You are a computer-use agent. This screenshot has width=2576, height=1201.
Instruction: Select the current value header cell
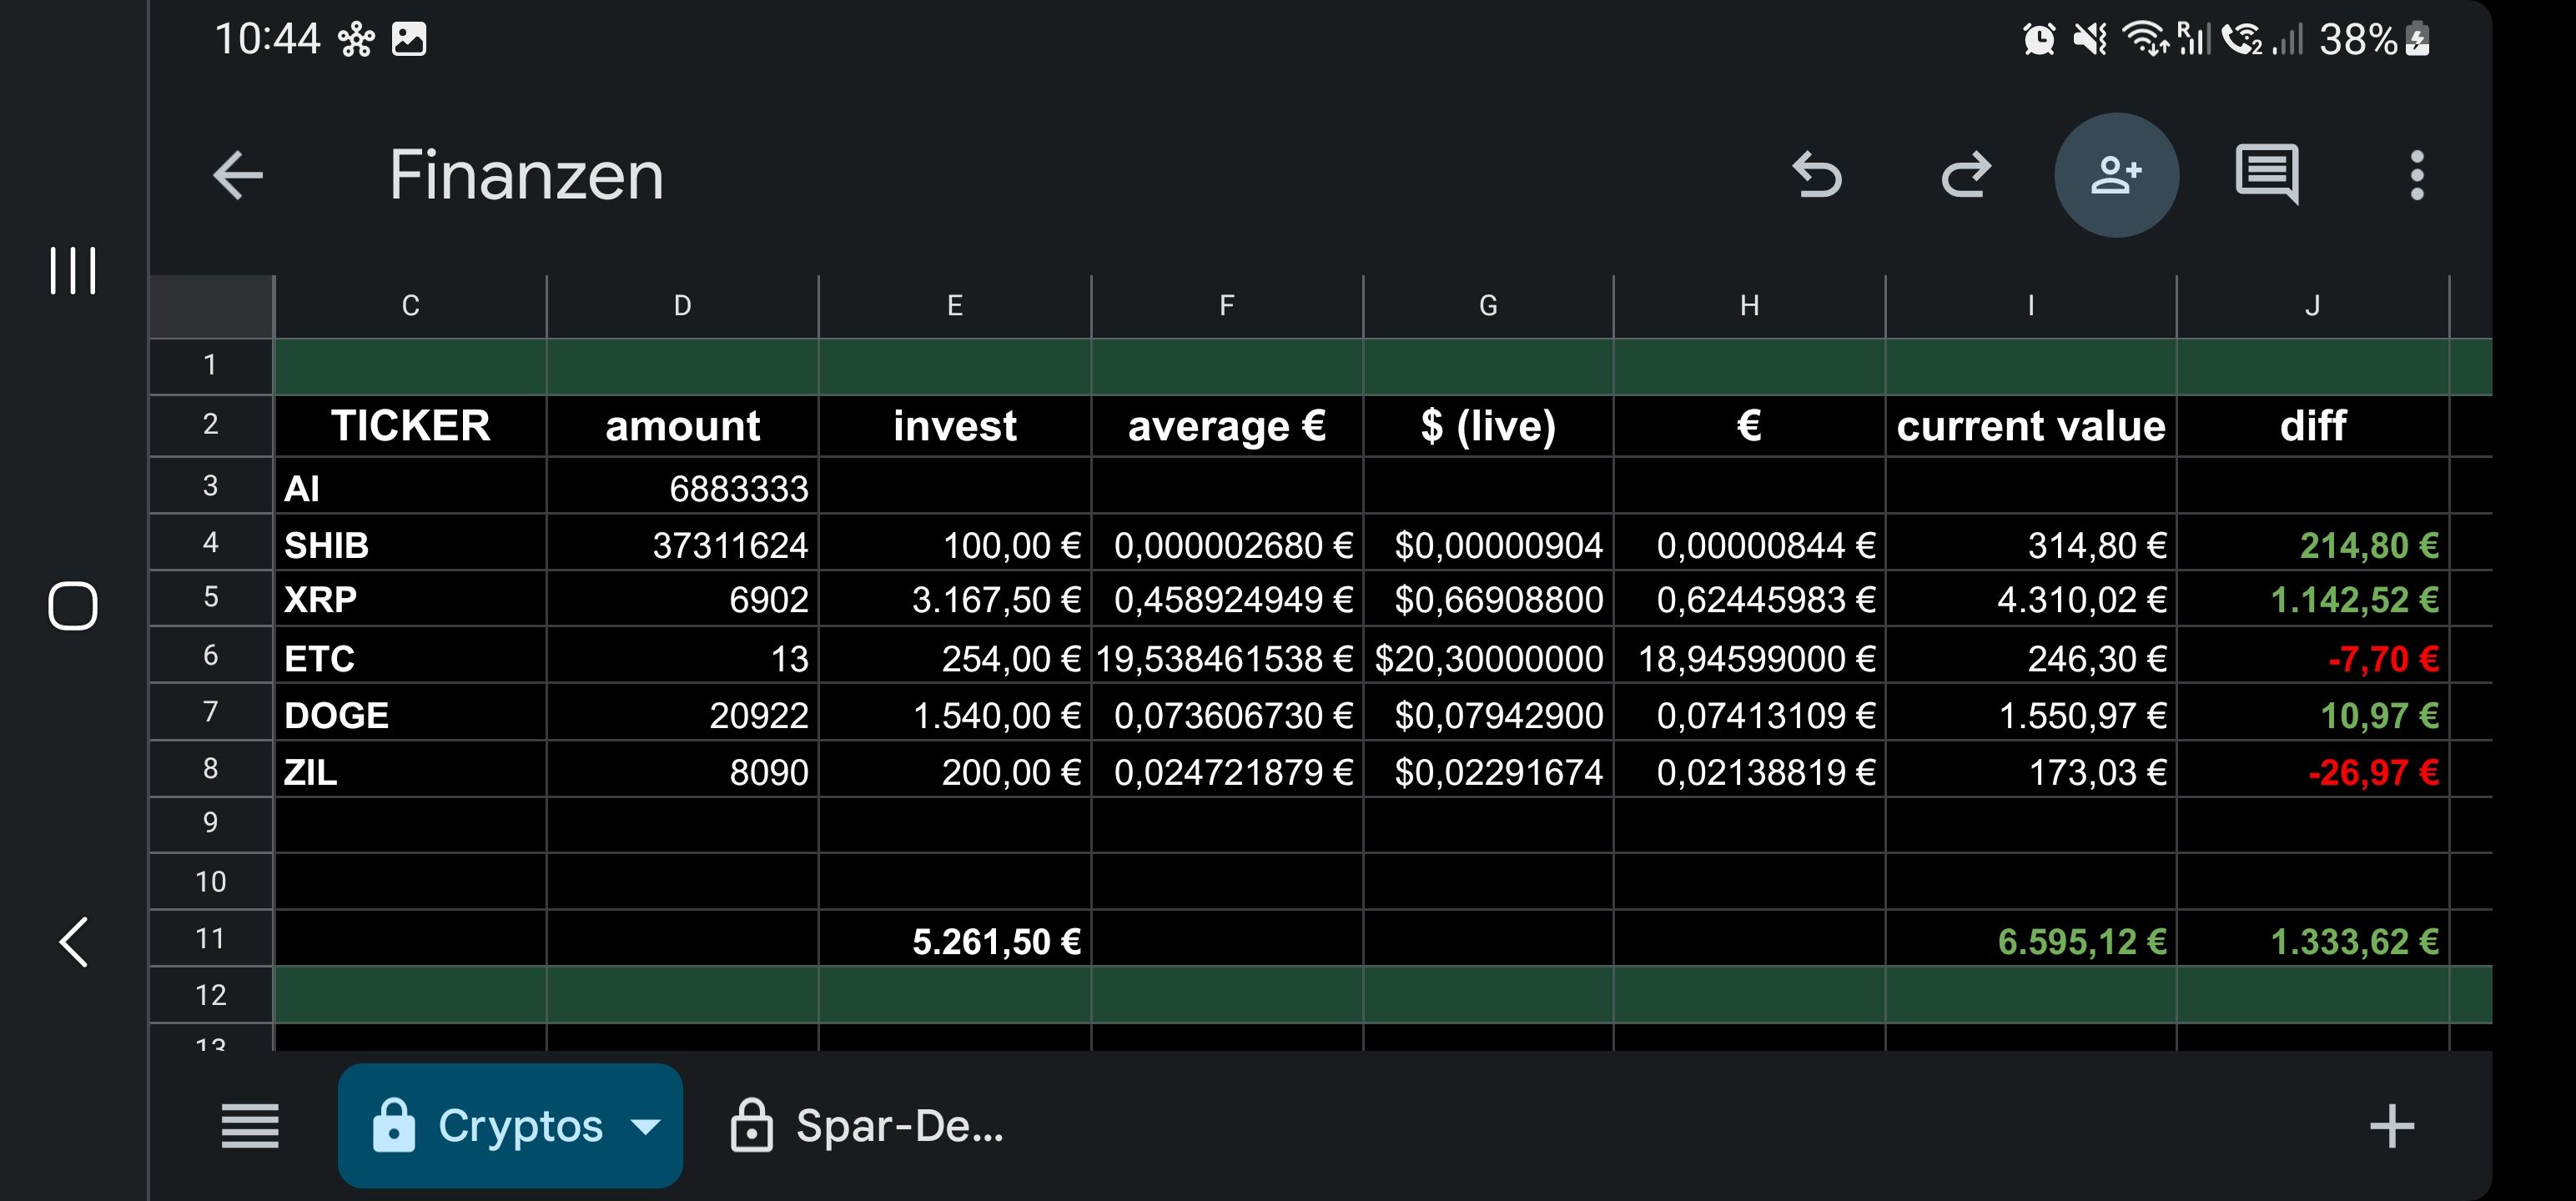tap(2031, 426)
